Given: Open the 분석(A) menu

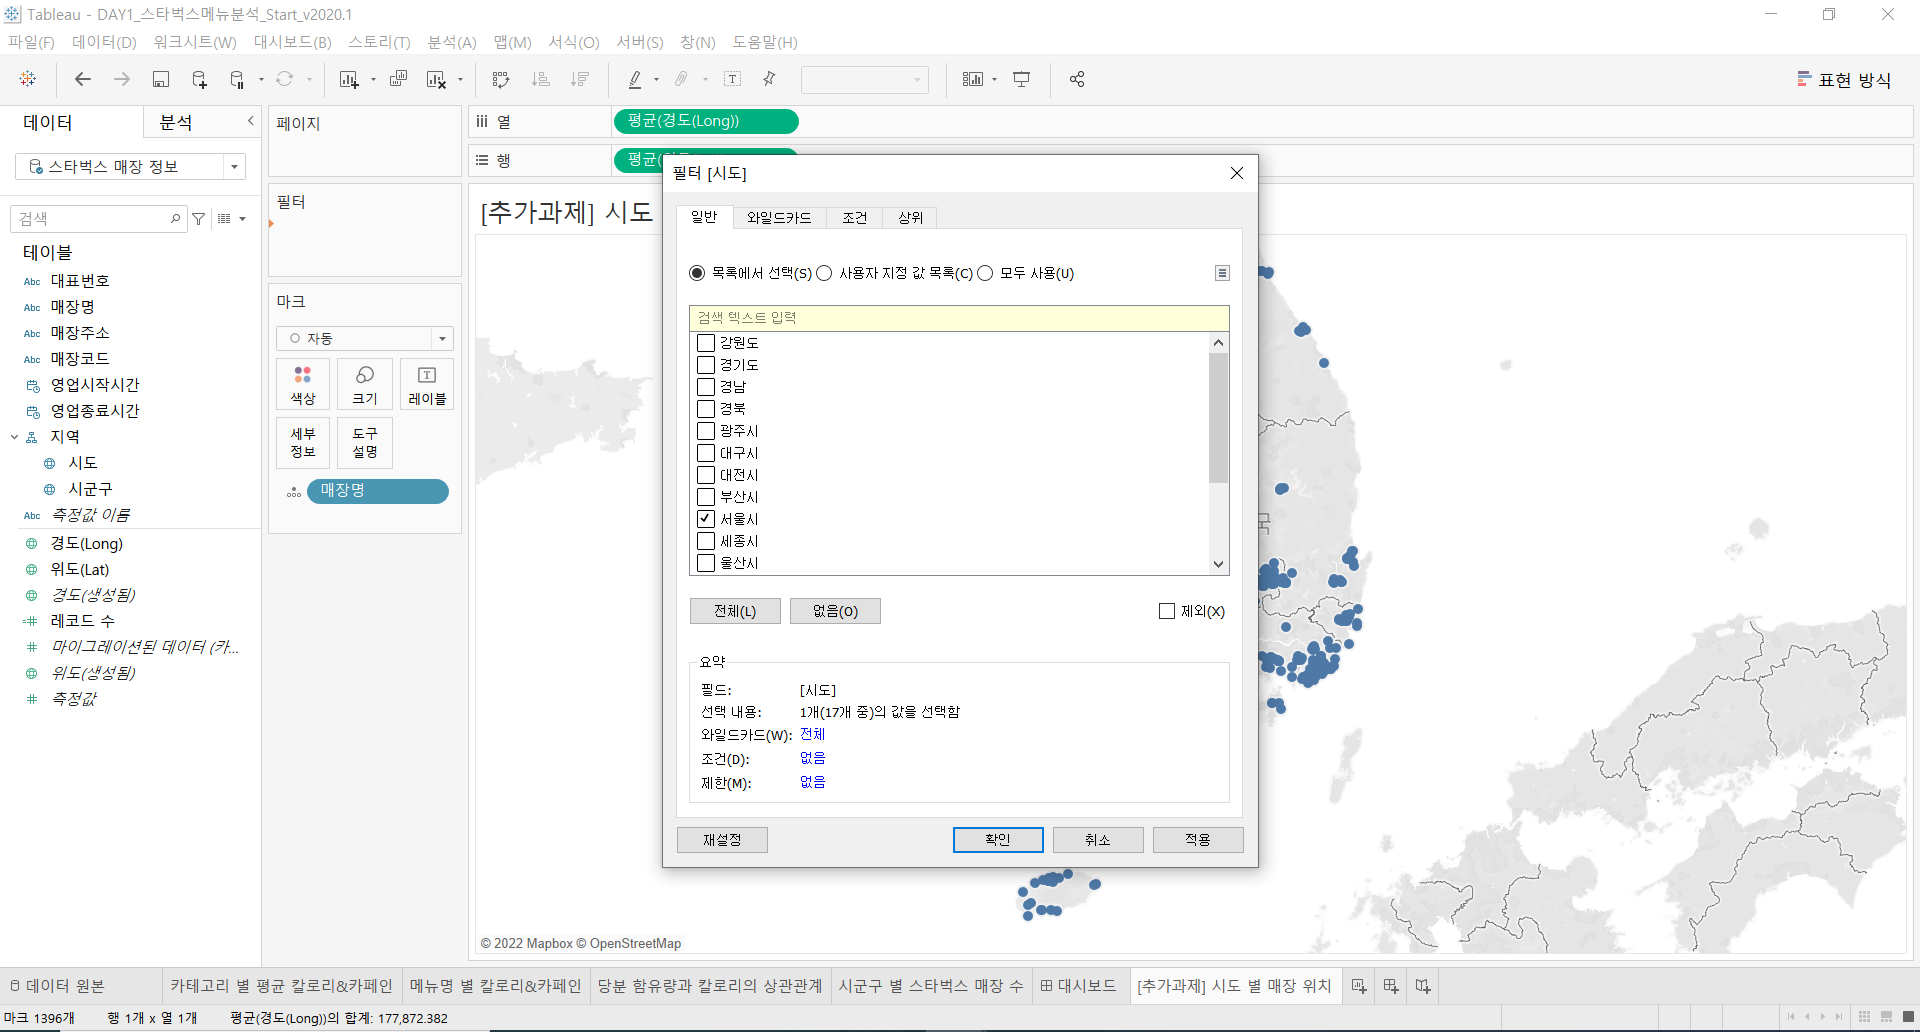Looking at the screenshot, I should tap(452, 42).
